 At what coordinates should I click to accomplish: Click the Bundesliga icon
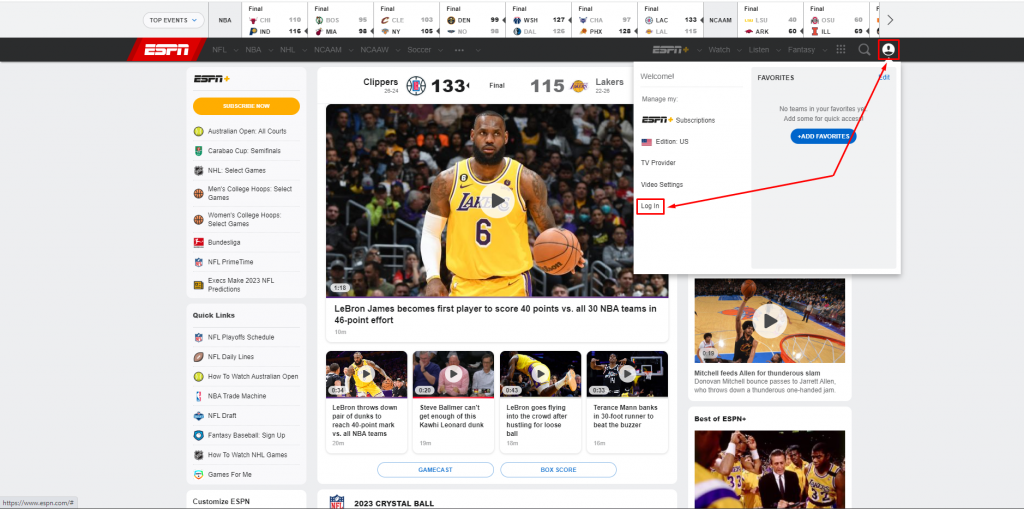tap(199, 242)
